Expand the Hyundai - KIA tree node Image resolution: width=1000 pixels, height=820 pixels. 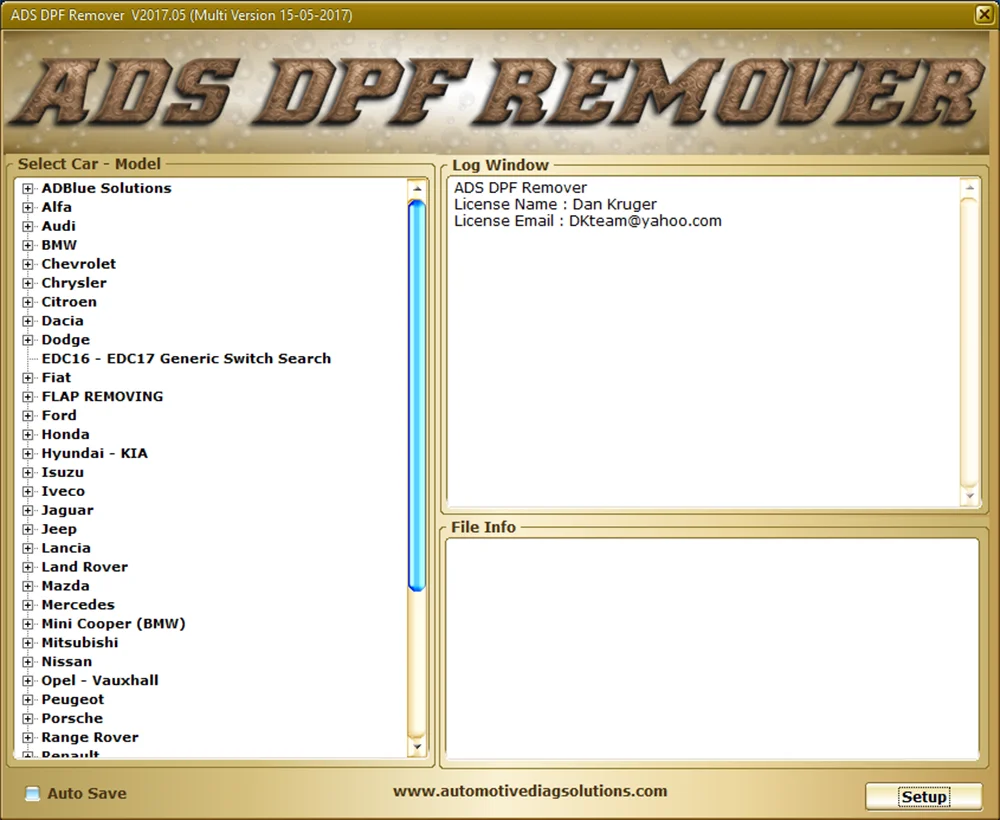click(x=27, y=453)
